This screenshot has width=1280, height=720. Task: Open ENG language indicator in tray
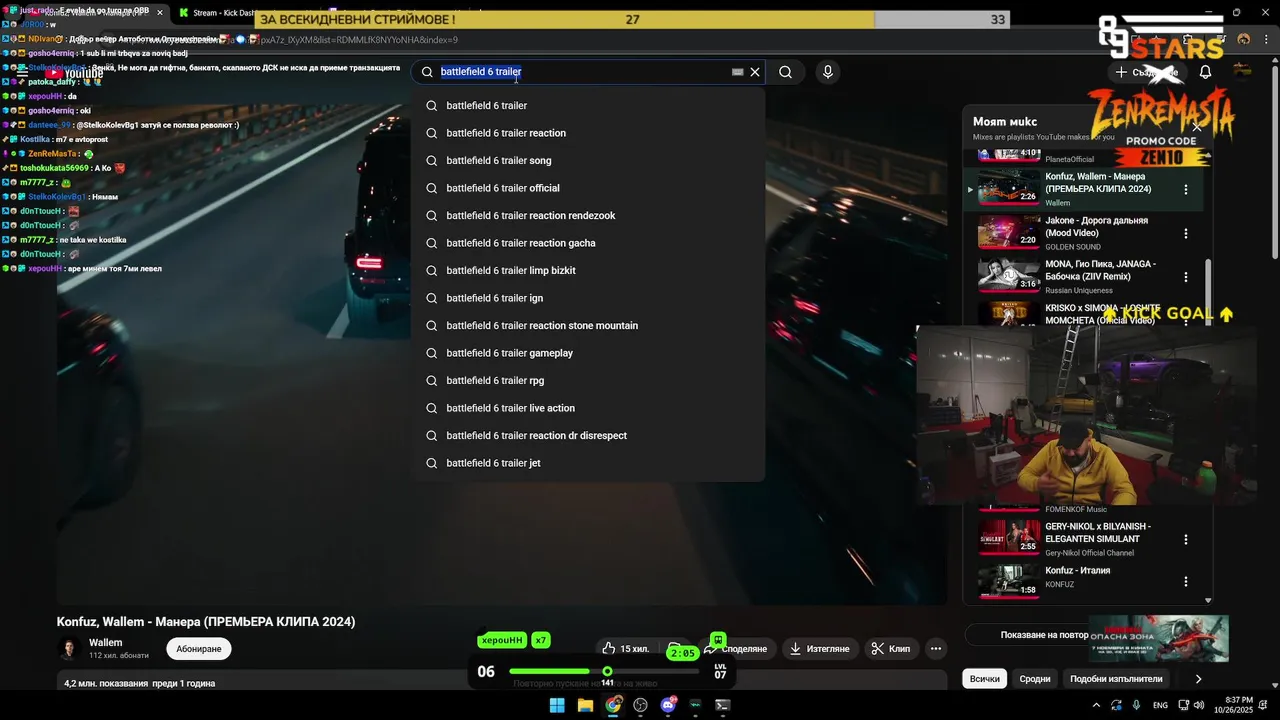(x=1160, y=705)
